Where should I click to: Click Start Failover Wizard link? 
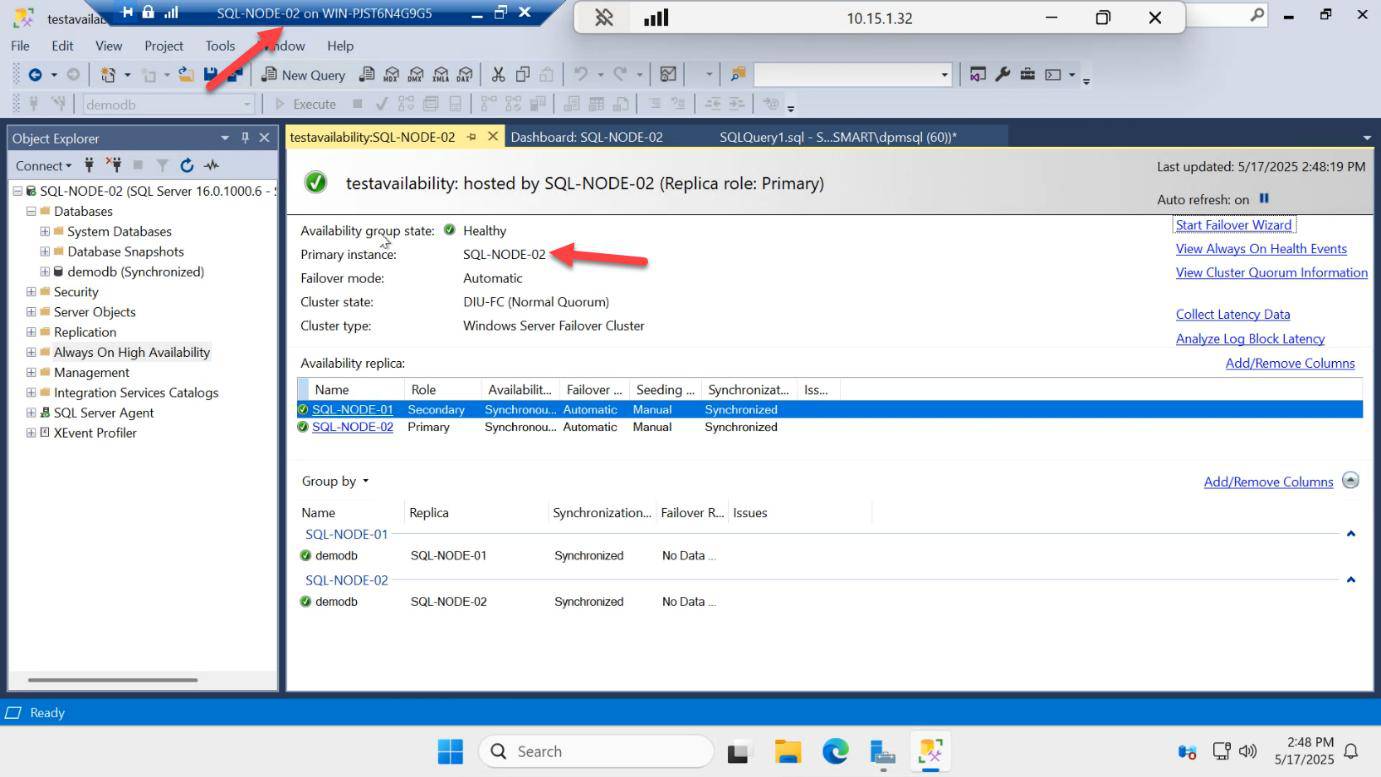click(1233, 225)
